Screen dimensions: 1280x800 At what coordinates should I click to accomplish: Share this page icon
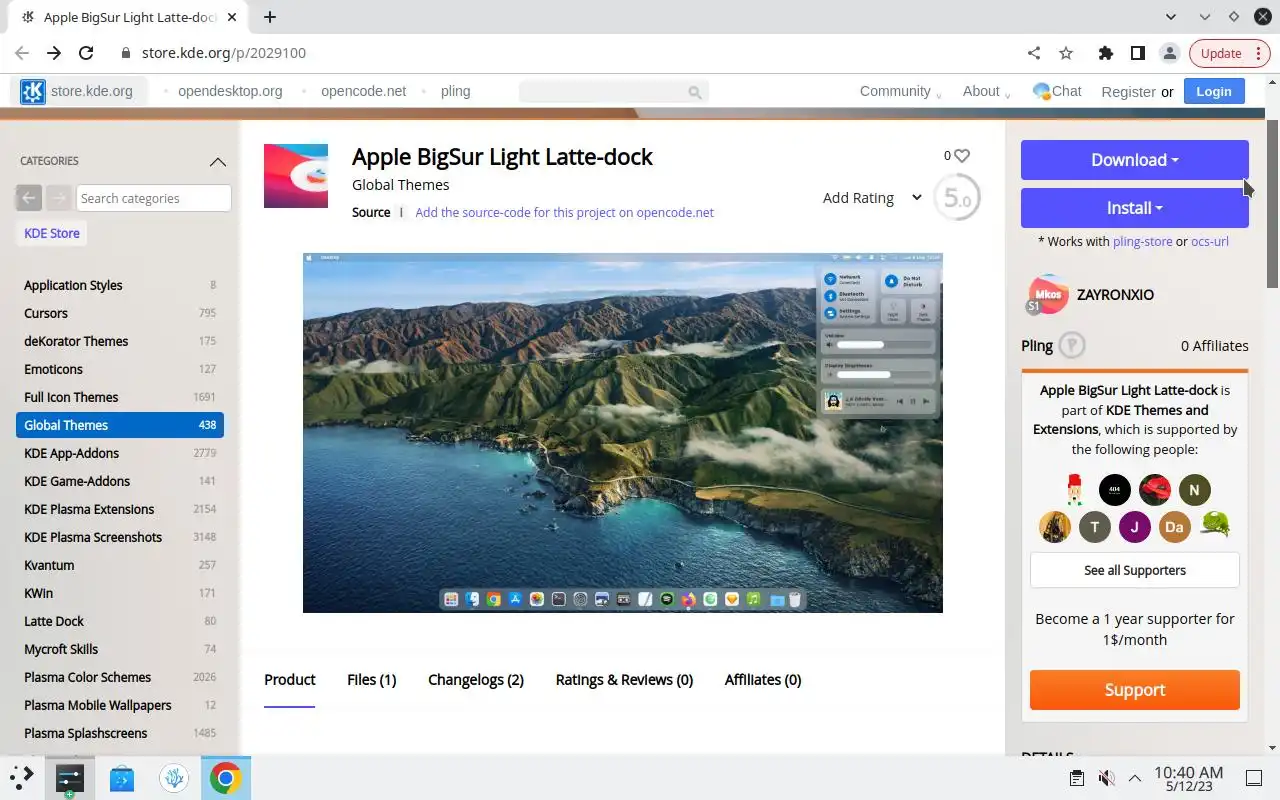1034,53
